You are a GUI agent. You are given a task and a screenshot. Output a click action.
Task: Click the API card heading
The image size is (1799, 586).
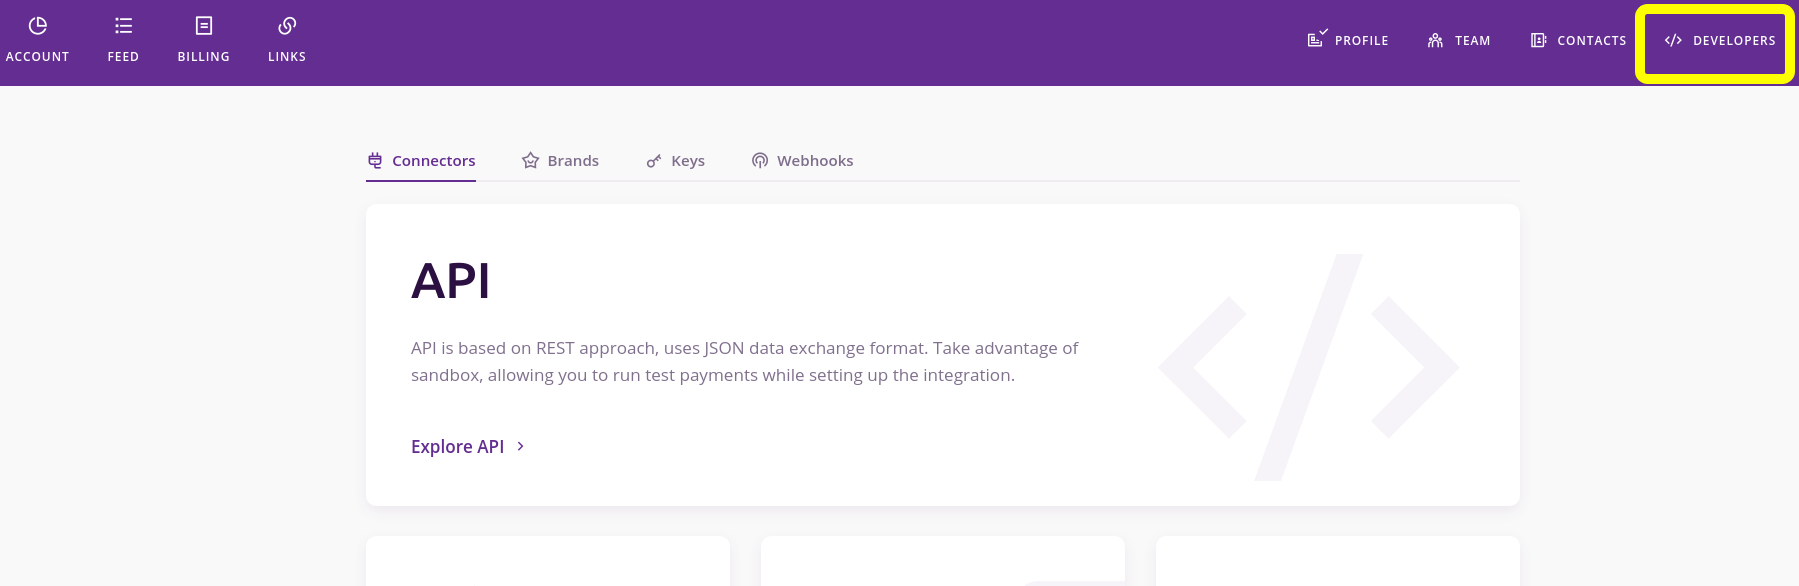click(451, 281)
